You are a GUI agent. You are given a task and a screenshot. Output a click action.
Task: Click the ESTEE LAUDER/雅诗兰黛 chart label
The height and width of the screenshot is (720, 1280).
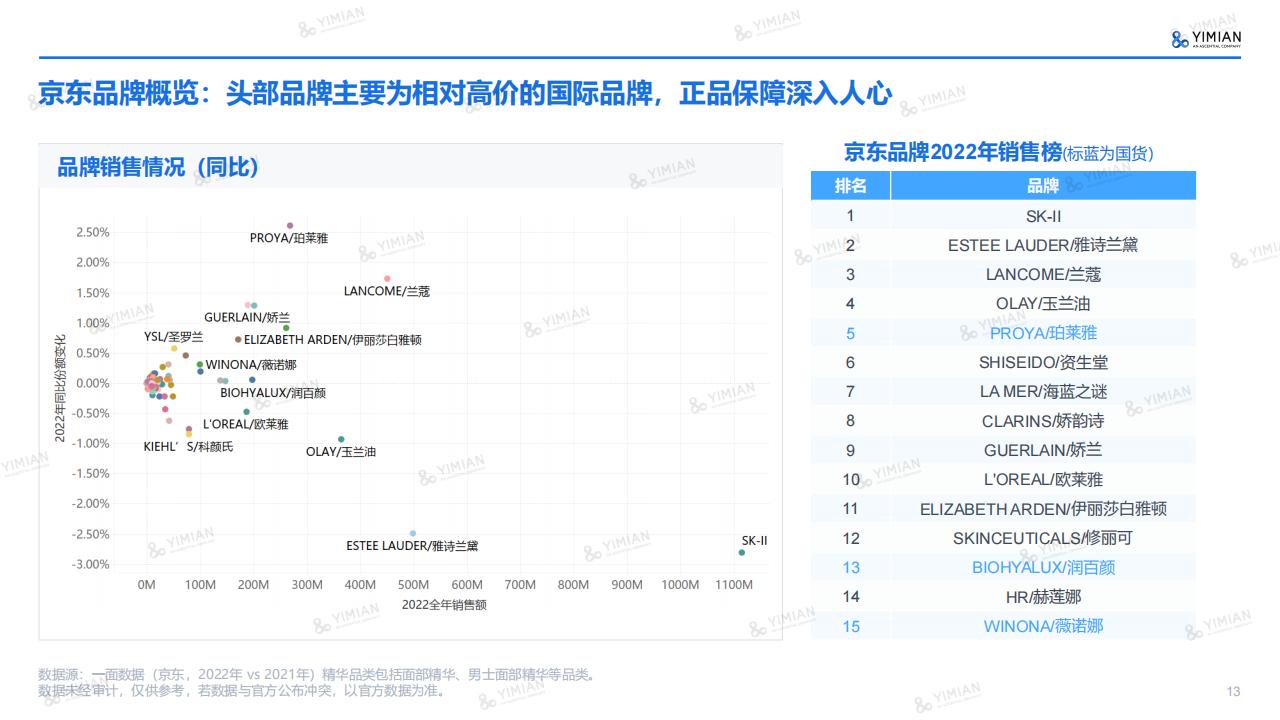click(x=412, y=546)
